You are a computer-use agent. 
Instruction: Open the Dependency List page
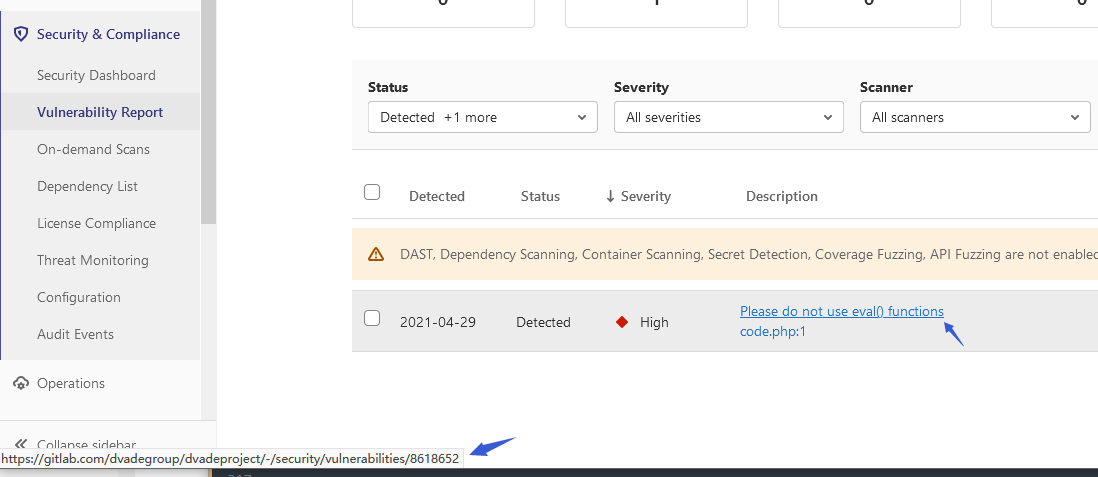tap(87, 186)
